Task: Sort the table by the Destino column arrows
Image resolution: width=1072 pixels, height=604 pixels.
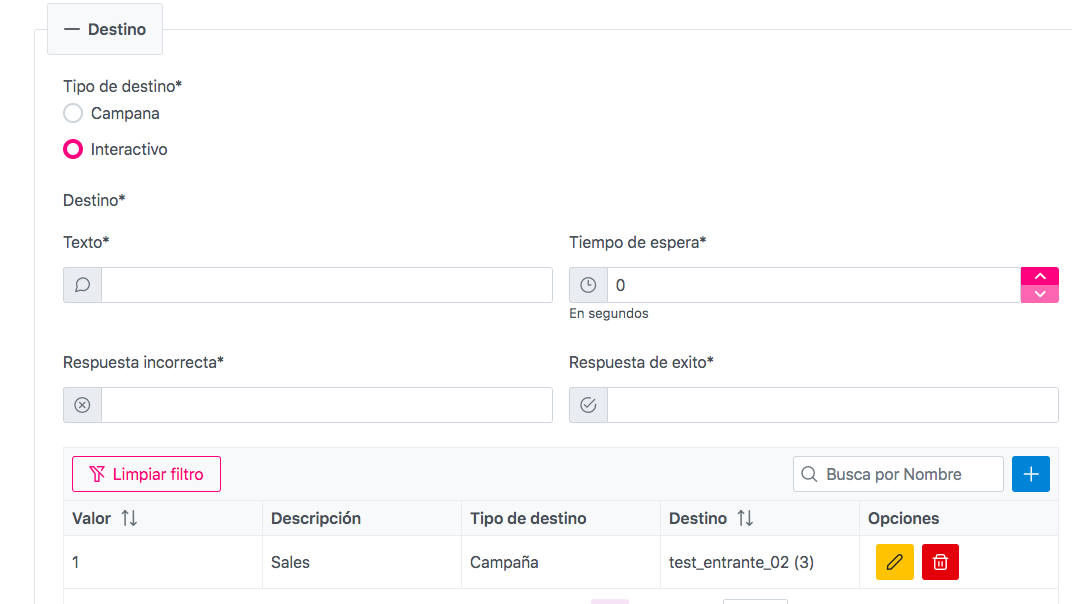Action: 744,518
